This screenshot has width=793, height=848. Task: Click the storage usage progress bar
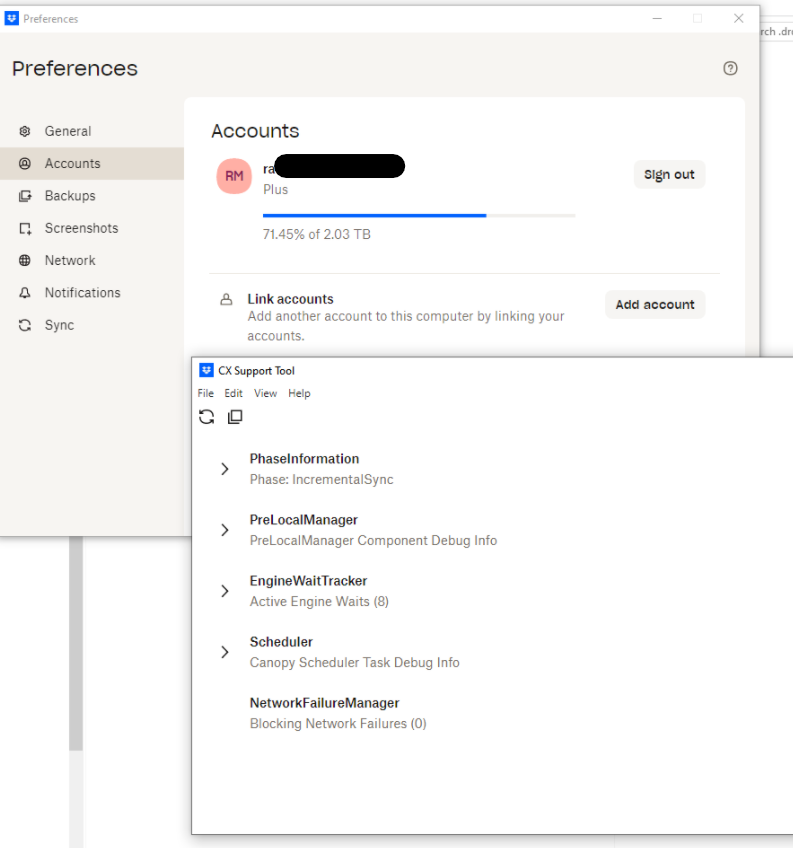coord(418,215)
